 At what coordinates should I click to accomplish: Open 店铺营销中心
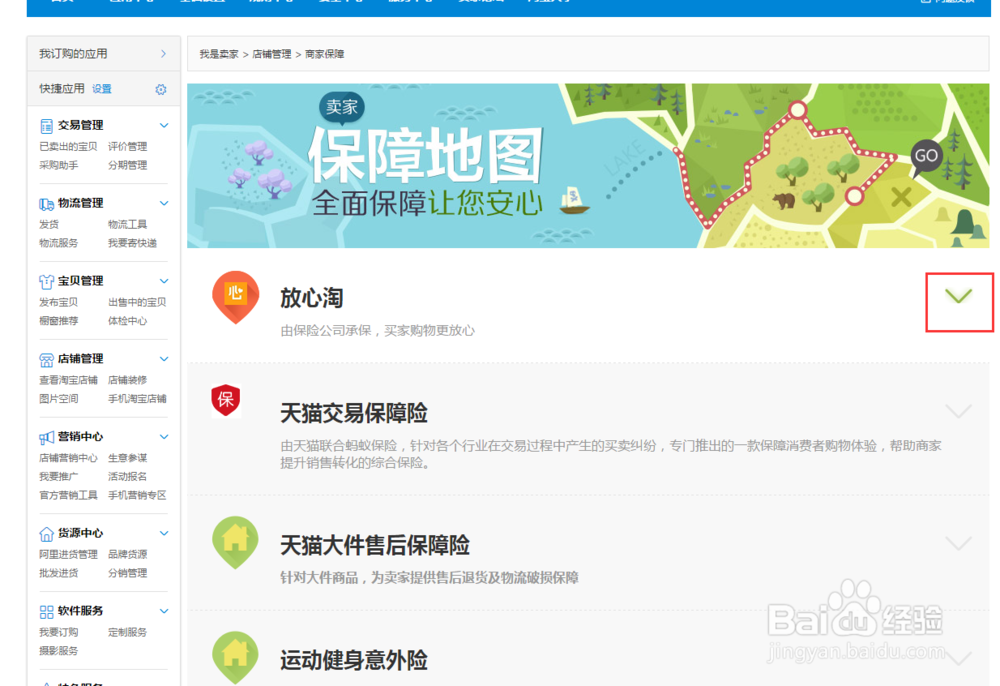(68, 458)
